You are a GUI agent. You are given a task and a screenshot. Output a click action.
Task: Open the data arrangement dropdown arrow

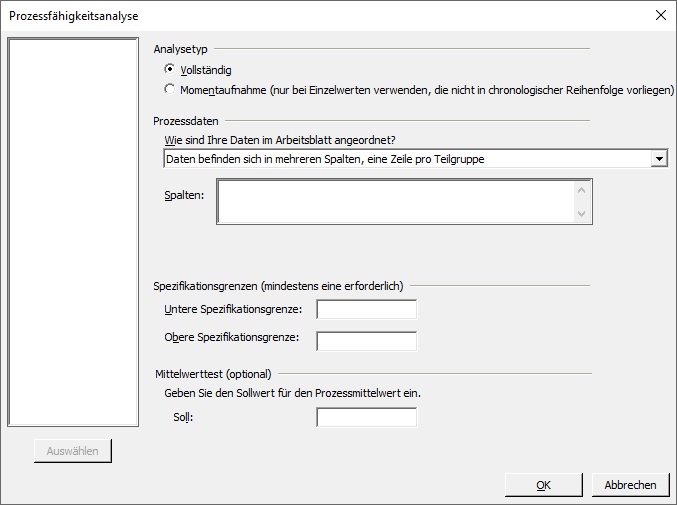659,159
